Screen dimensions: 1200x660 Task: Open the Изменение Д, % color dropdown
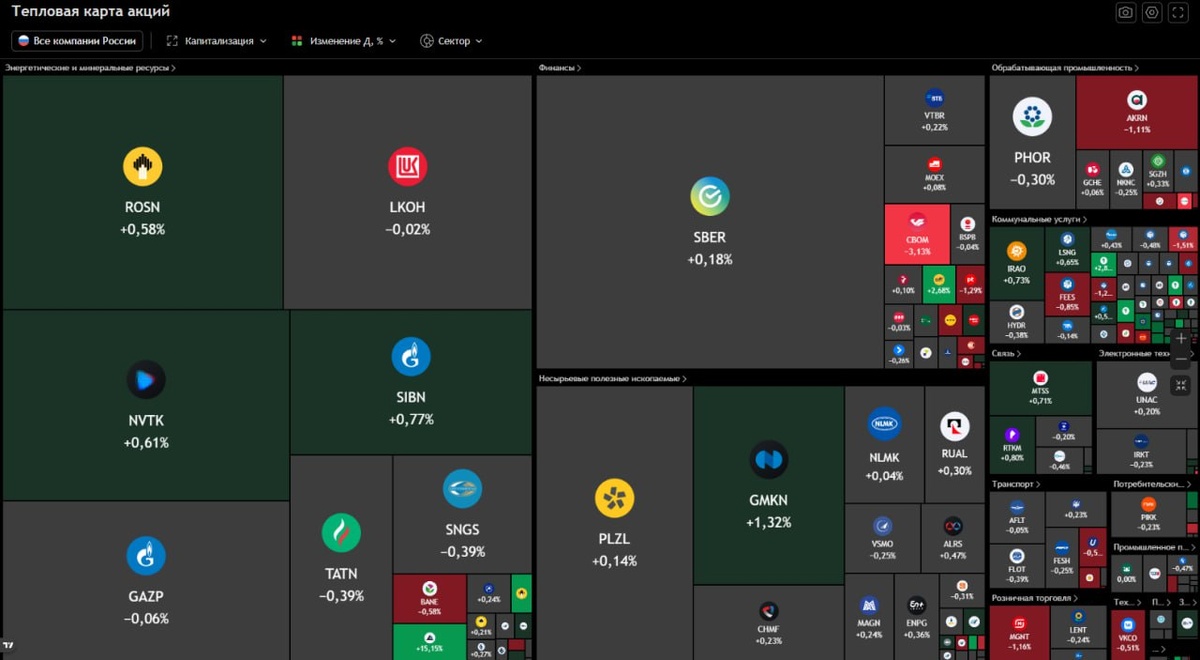point(344,41)
